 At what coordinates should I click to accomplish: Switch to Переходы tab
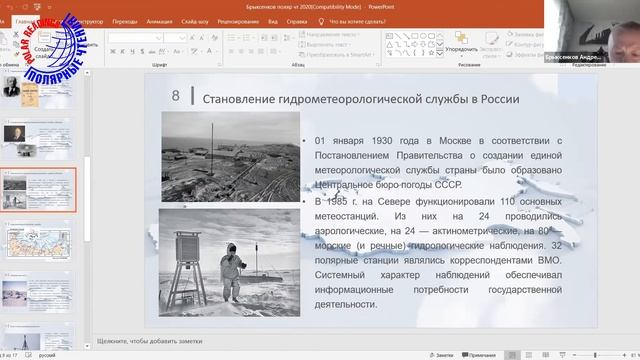(x=124, y=22)
